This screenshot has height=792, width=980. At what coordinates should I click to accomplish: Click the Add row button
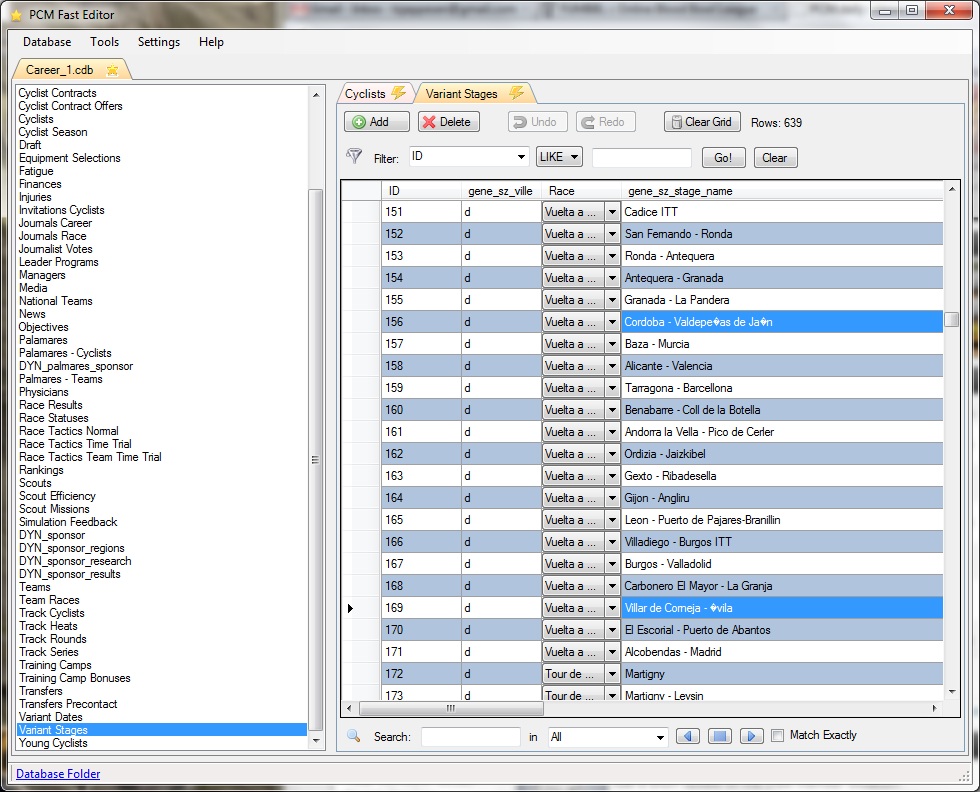(377, 122)
